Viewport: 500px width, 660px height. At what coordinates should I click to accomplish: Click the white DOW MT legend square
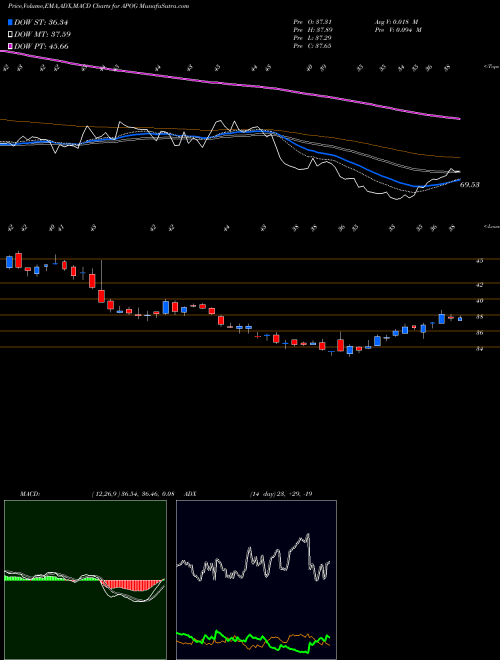(11, 34)
